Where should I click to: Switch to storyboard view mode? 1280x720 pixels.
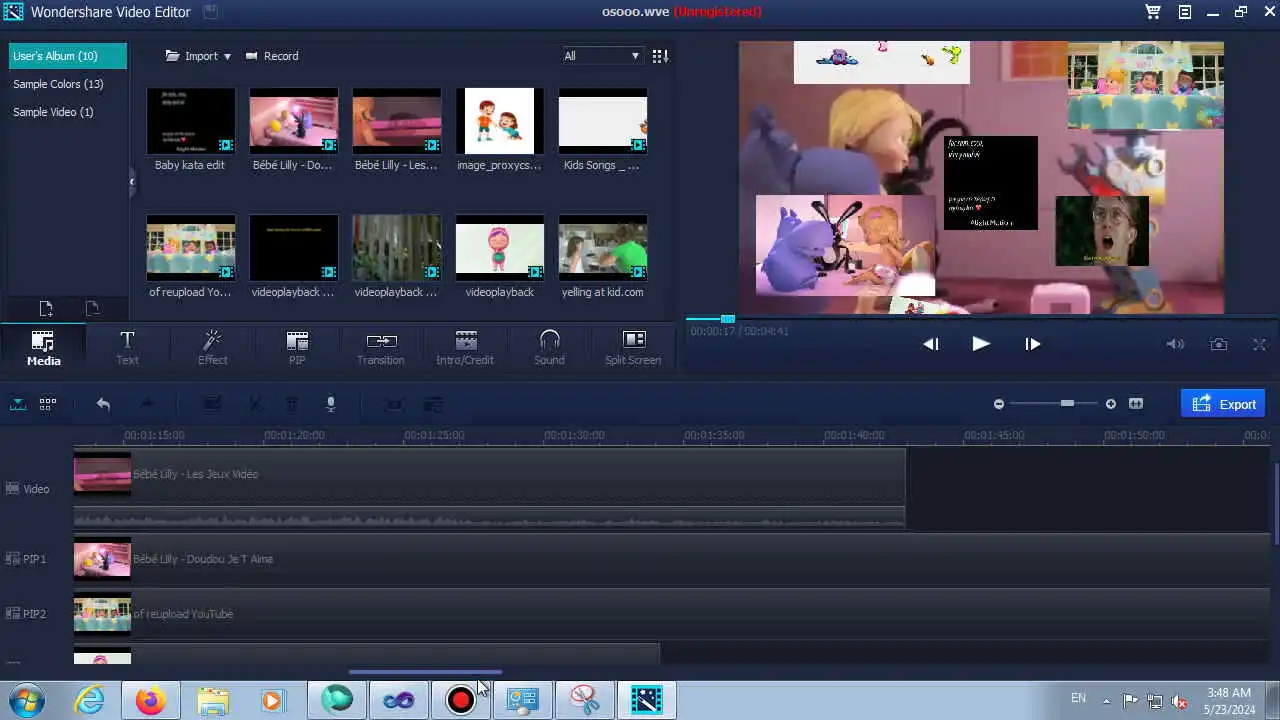click(x=47, y=404)
